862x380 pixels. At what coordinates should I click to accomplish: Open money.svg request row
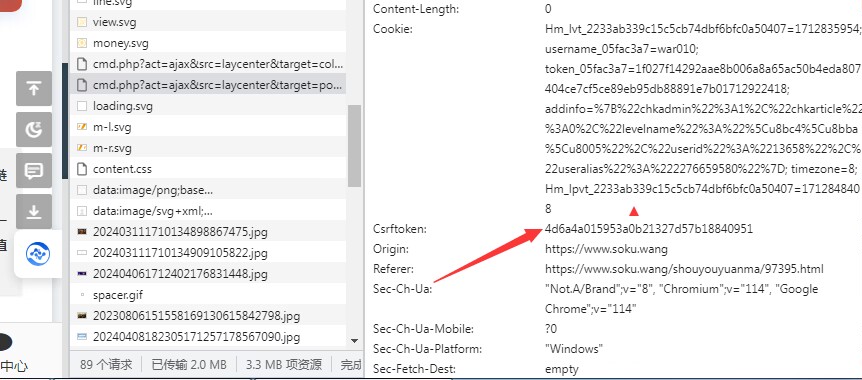point(208,43)
